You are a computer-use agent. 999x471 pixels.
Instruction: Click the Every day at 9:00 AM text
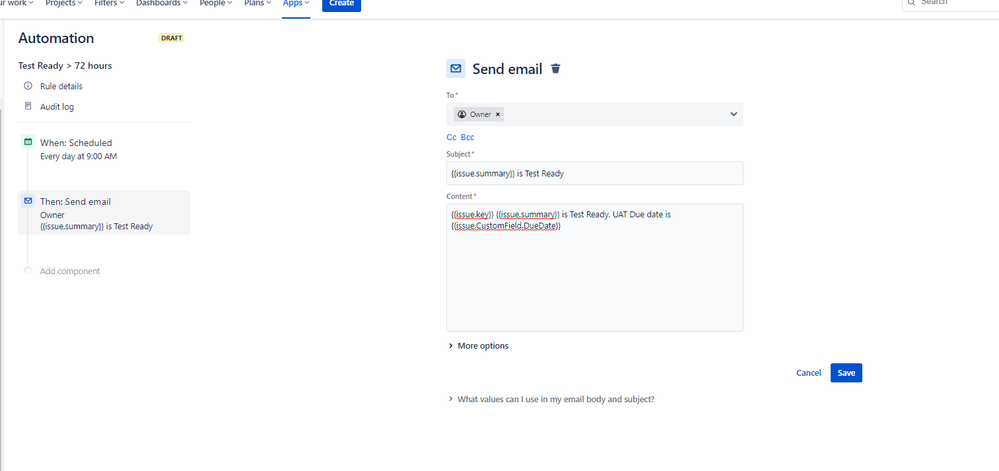pos(78,156)
